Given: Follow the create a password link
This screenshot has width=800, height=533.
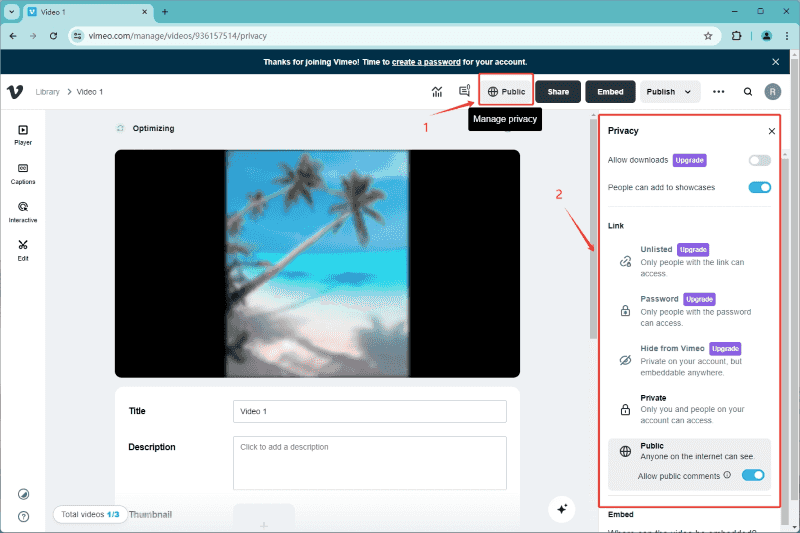Looking at the screenshot, I should click(426, 62).
